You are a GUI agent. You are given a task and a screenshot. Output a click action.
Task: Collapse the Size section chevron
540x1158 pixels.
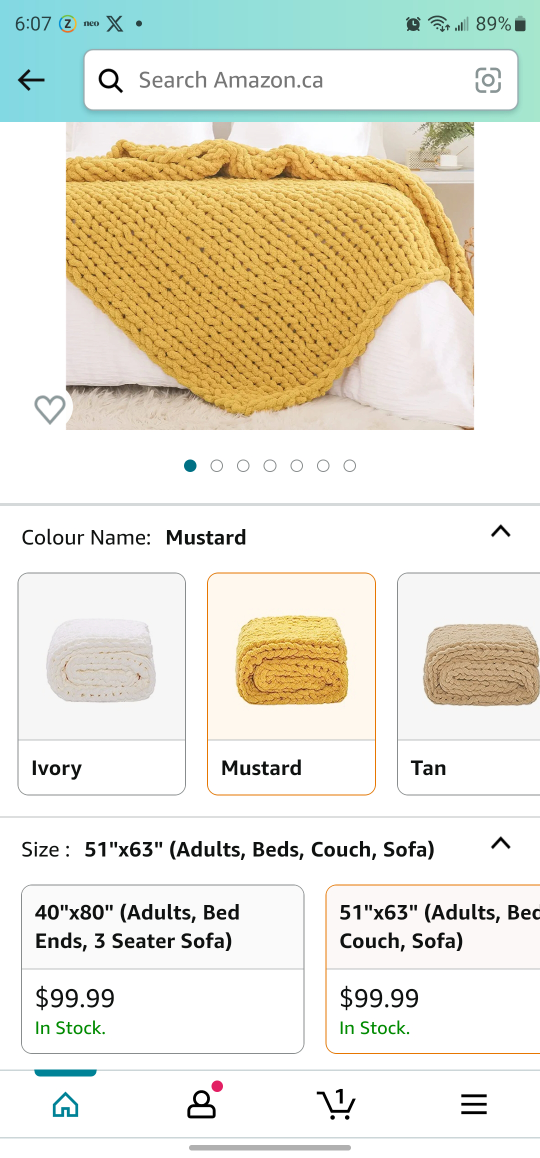pyautogui.click(x=501, y=843)
